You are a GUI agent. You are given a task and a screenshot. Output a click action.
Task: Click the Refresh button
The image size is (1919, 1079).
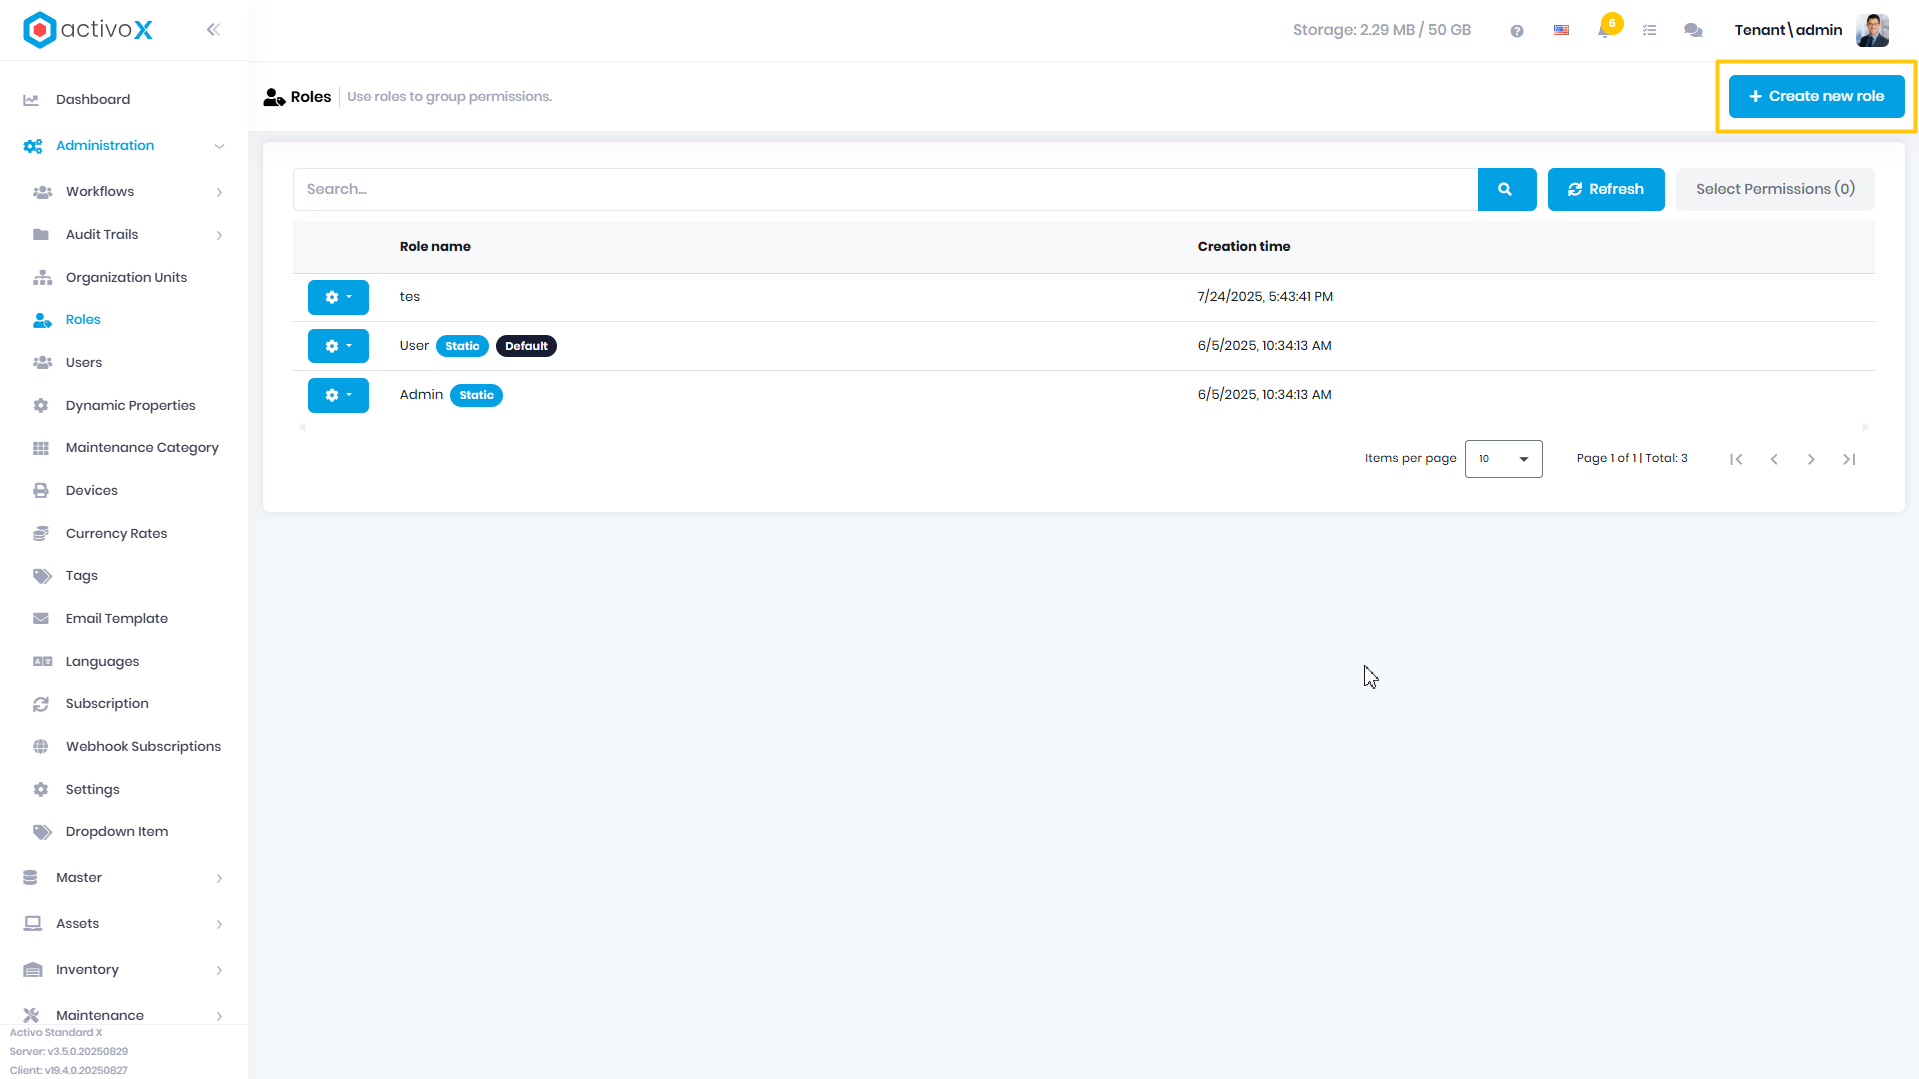[x=1606, y=189]
